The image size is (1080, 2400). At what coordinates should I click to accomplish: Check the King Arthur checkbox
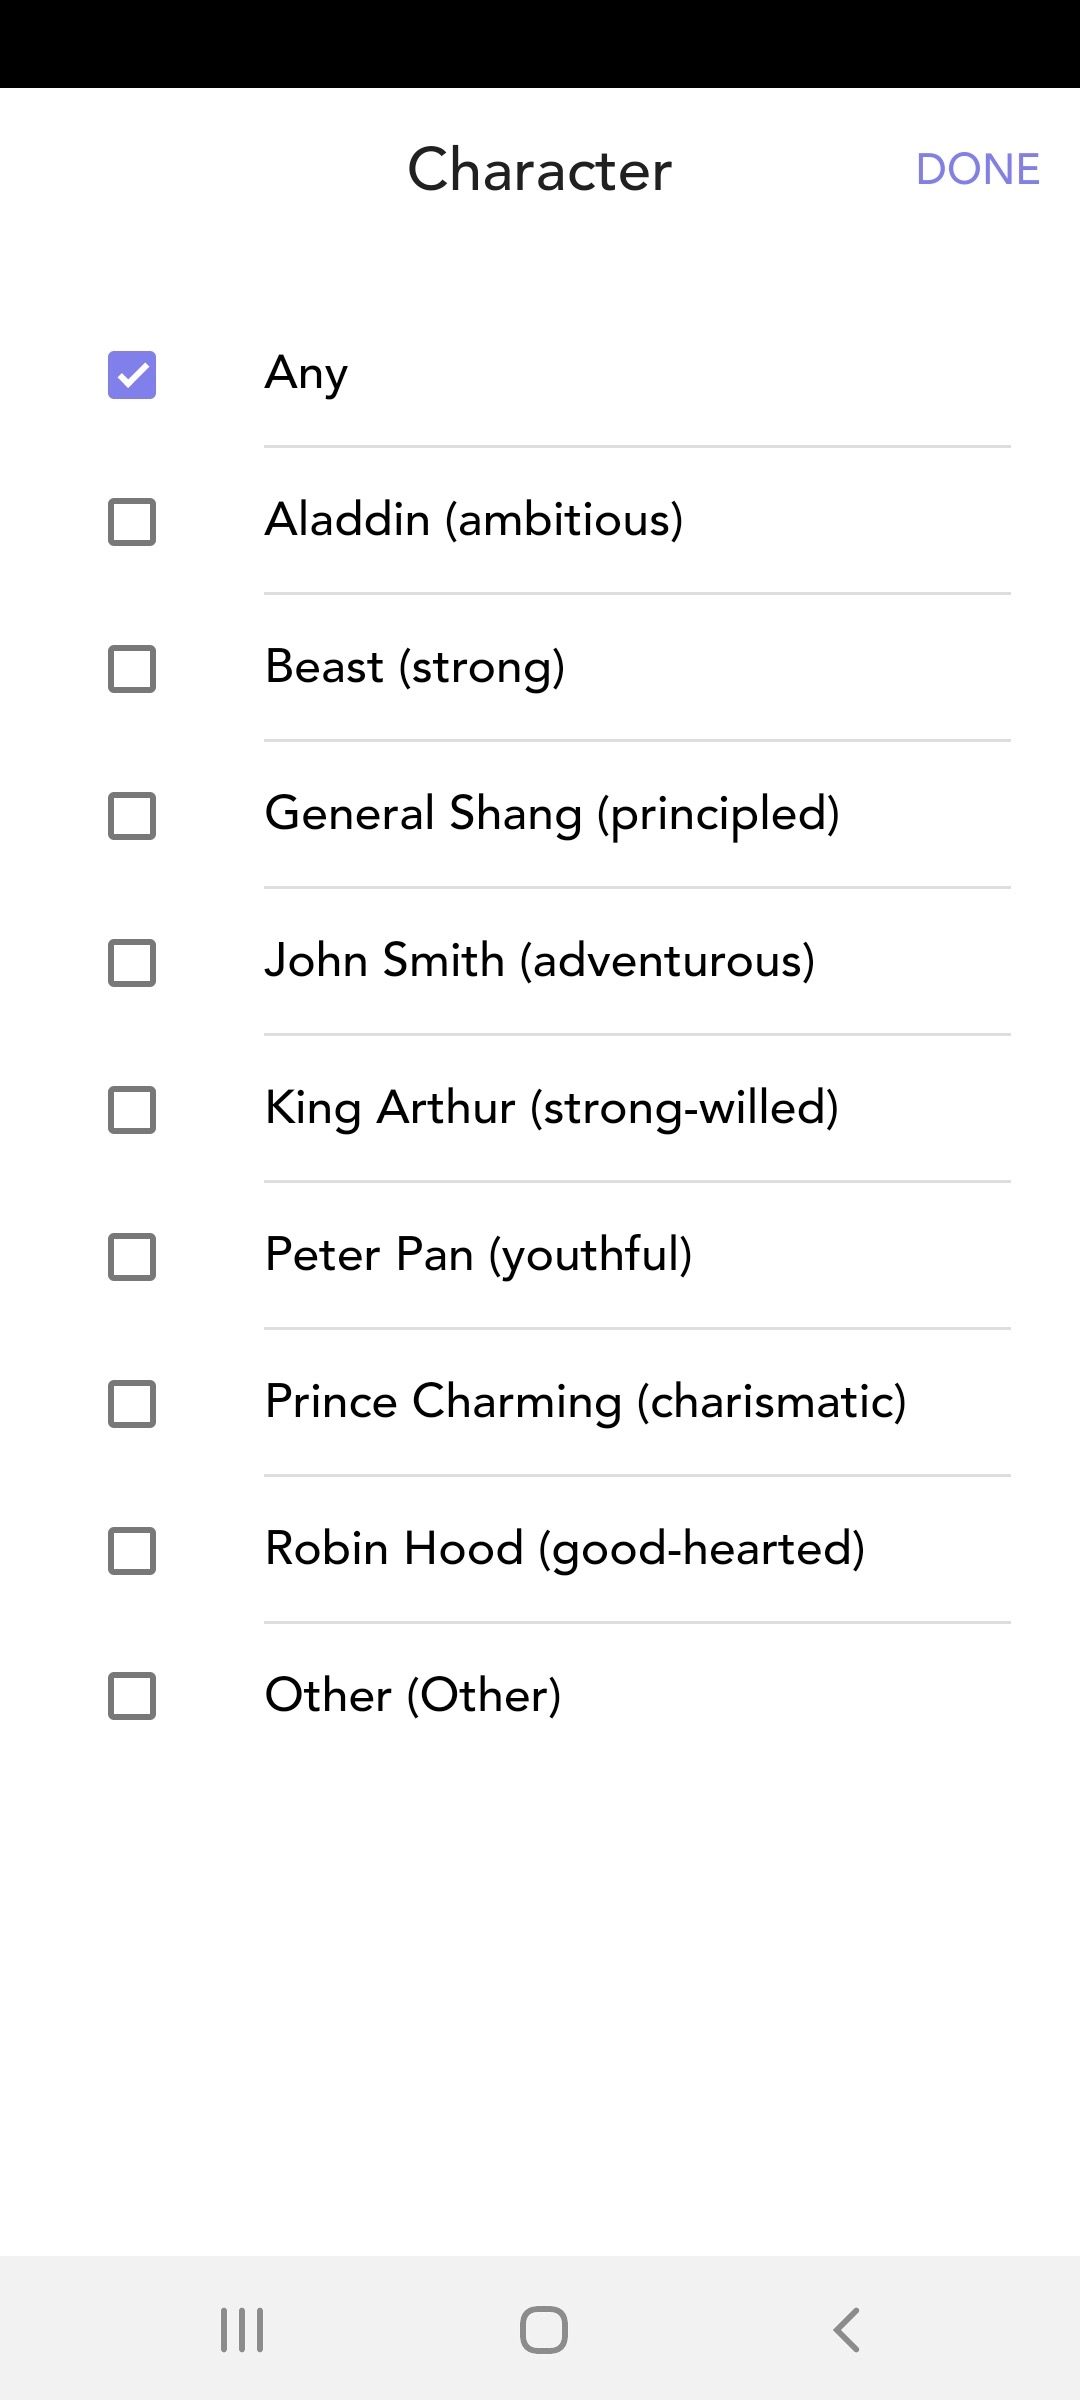click(132, 1110)
